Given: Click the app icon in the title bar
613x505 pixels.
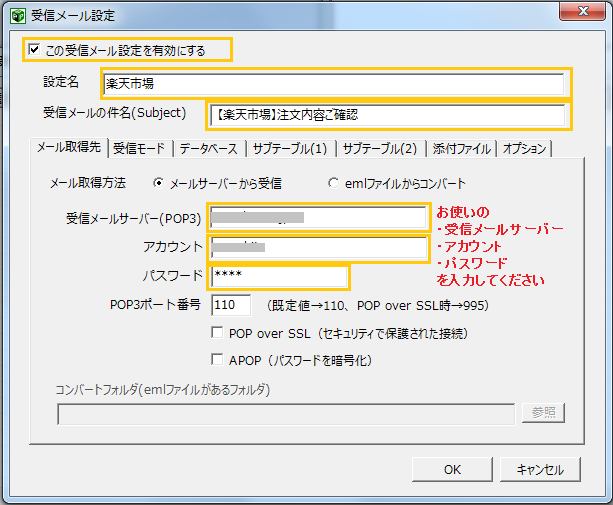Looking at the screenshot, I should point(18,16).
